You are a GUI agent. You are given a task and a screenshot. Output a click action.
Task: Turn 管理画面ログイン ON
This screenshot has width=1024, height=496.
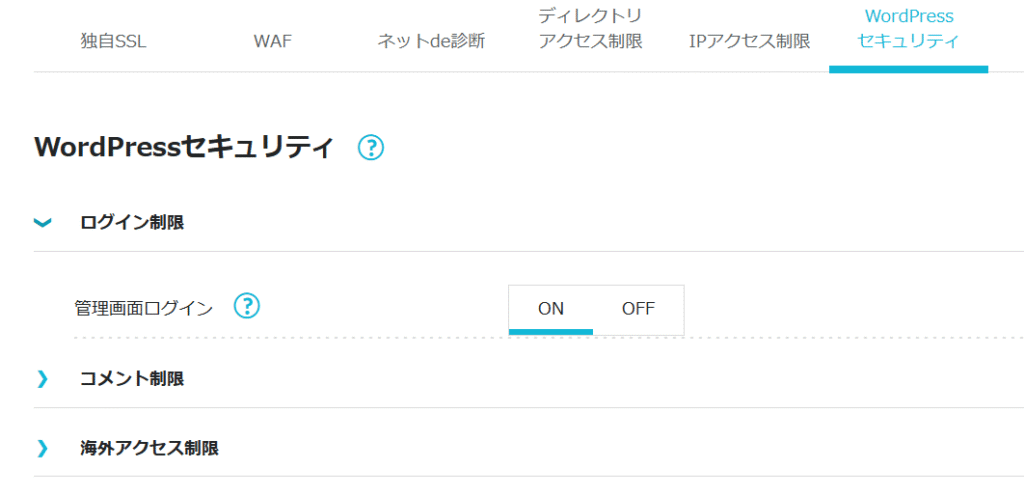pos(551,309)
